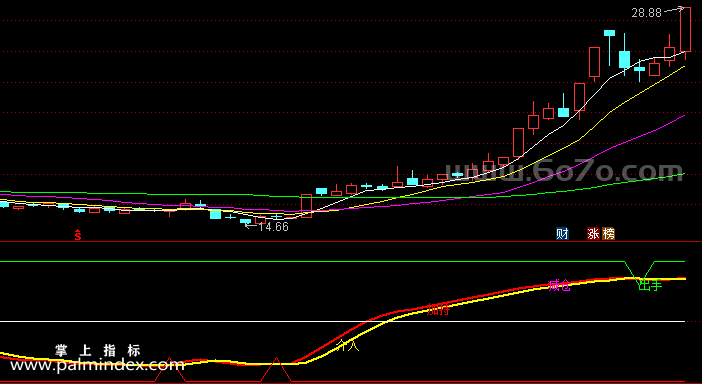The width and height of the screenshot is (702, 384).
Task: Select the green 出手 sell signal label
Action: coord(650,285)
